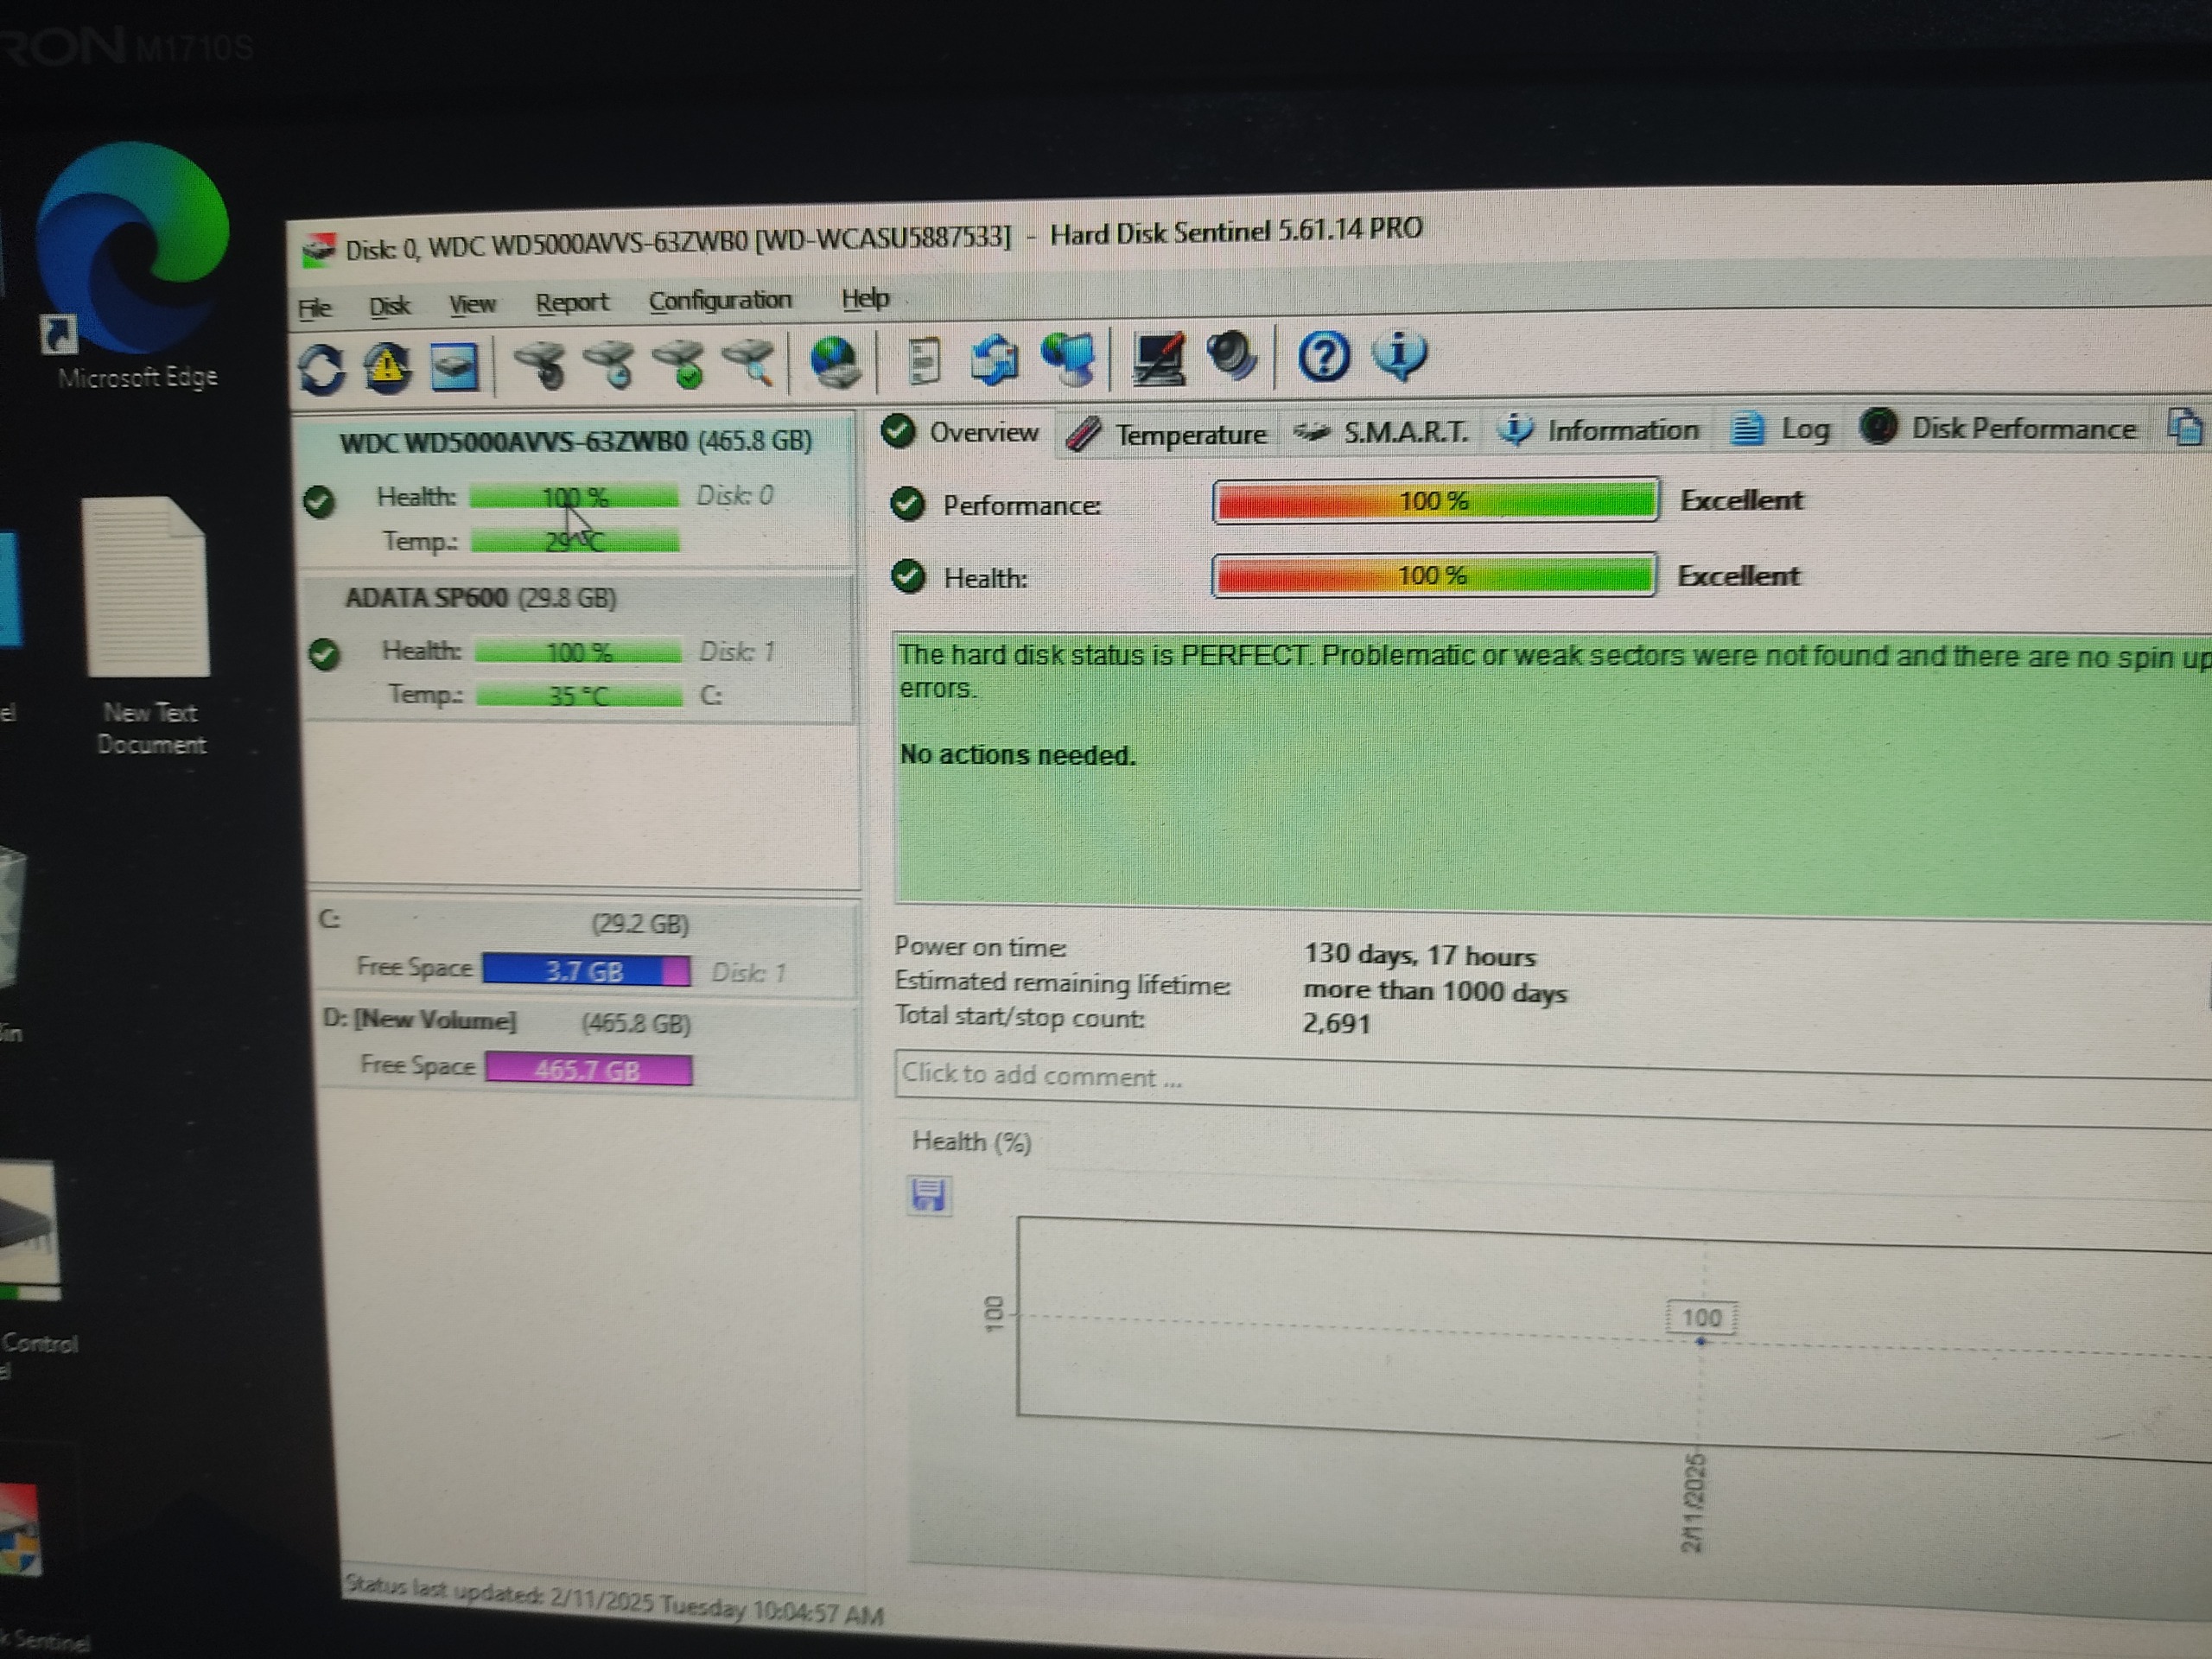Click the disk with magnifier surface test icon

749,361
